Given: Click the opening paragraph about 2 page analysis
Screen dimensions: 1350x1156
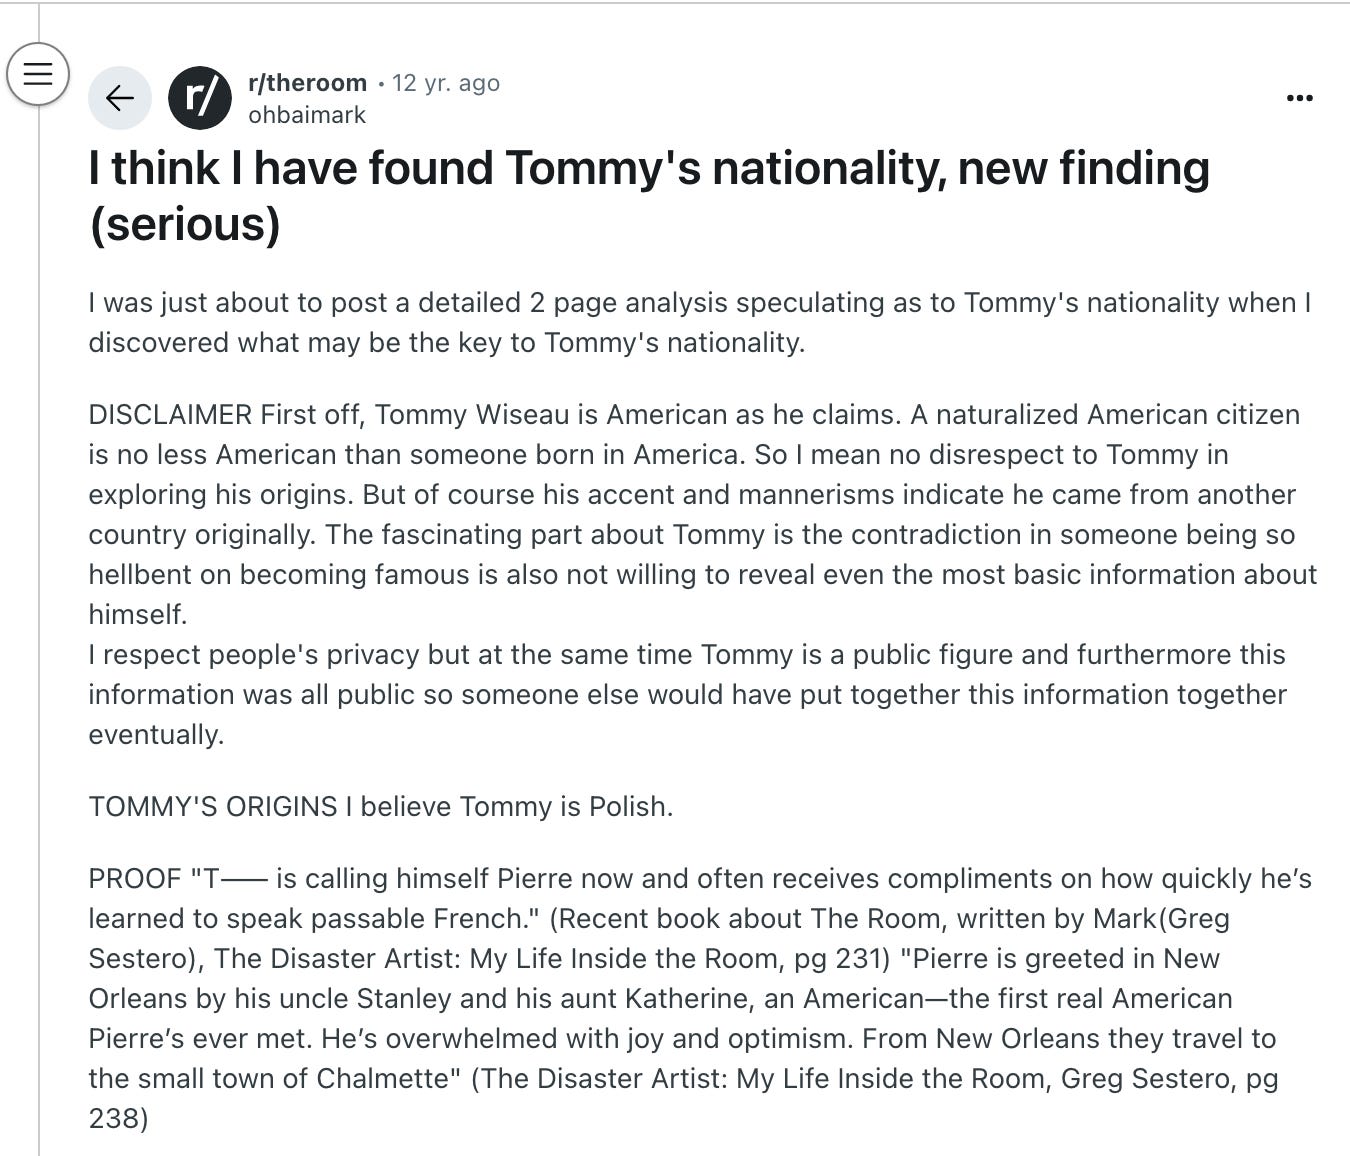Looking at the screenshot, I should (700, 322).
